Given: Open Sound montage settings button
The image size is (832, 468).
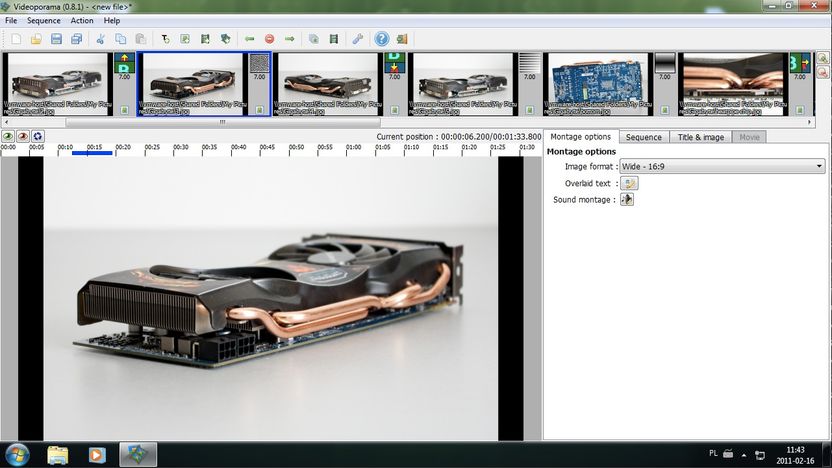Looking at the screenshot, I should (x=627, y=200).
